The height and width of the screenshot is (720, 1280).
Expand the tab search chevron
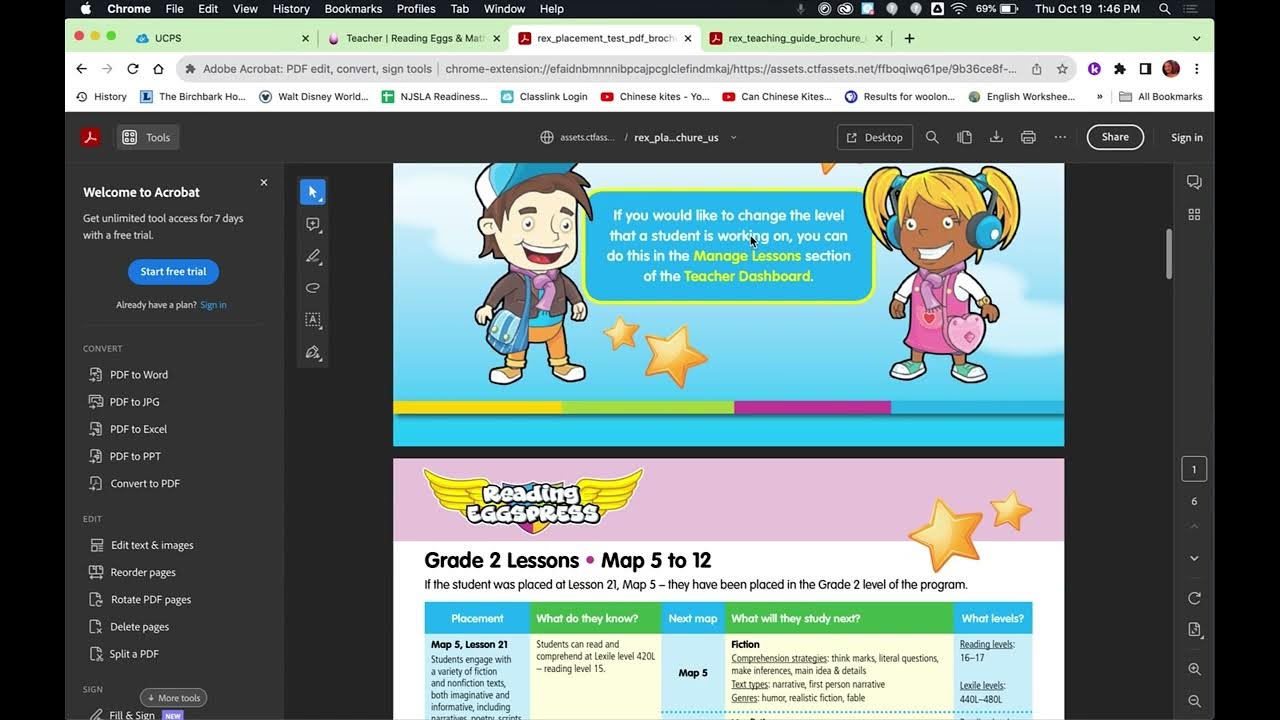pyautogui.click(x=1196, y=38)
